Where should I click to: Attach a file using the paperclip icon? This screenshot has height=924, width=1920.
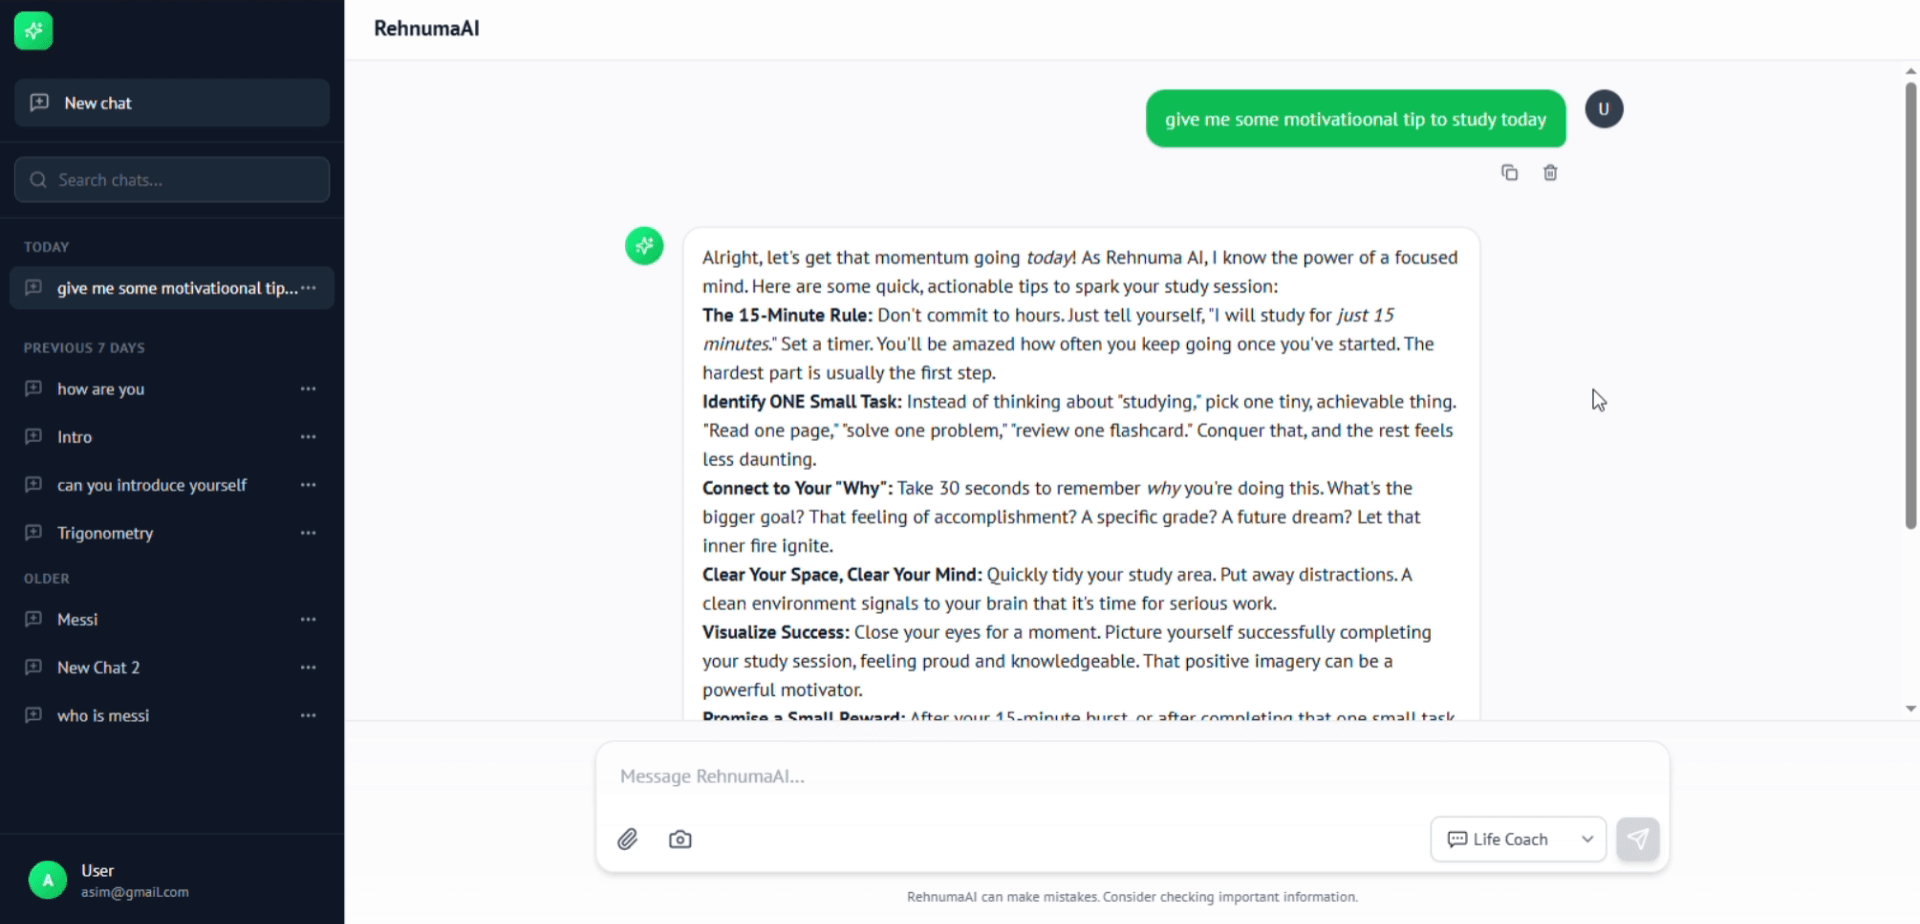pos(628,839)
